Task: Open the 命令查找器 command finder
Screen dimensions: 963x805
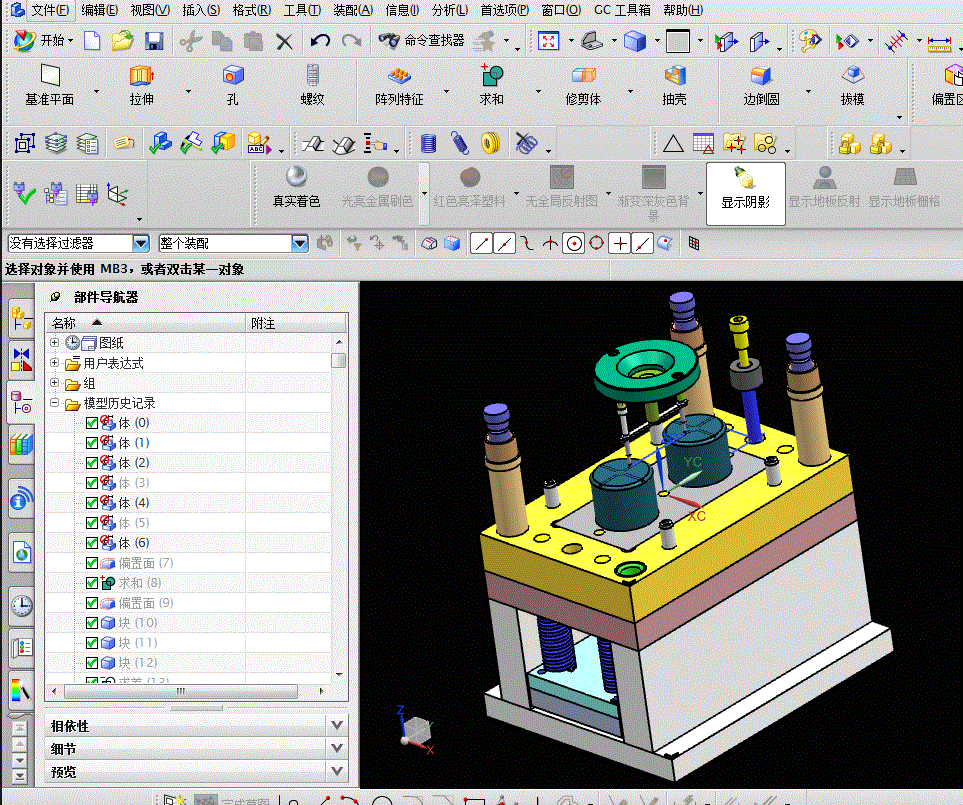Action: click(422, 41)
